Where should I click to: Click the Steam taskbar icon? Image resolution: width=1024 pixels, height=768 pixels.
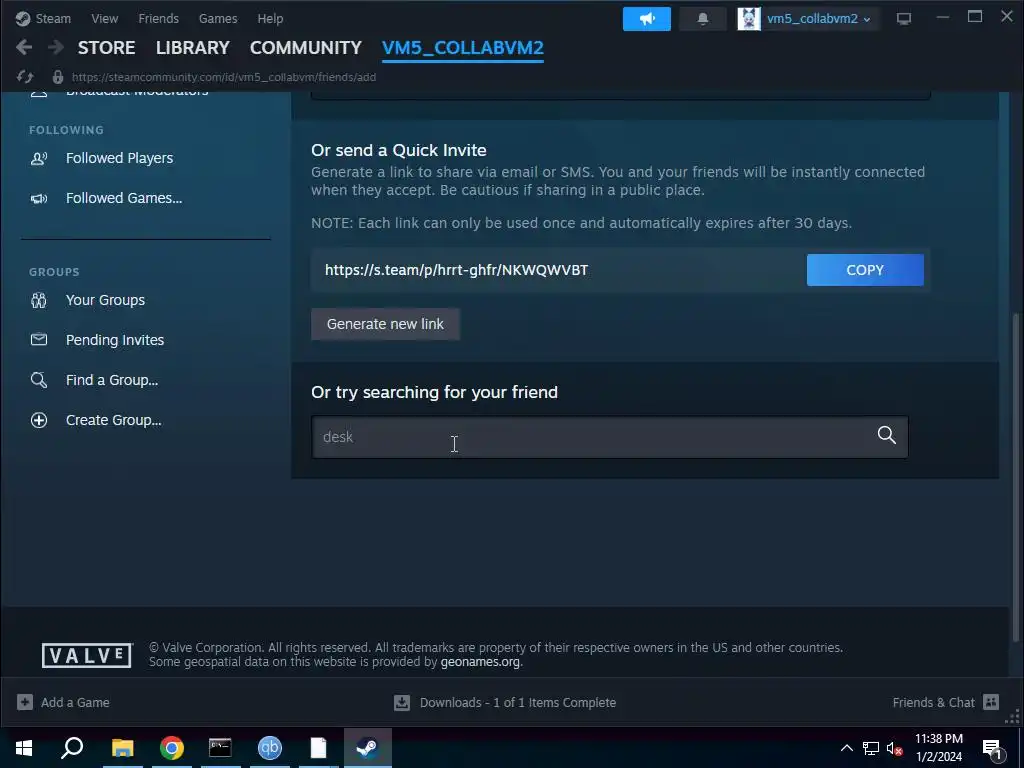pos(368,748)
